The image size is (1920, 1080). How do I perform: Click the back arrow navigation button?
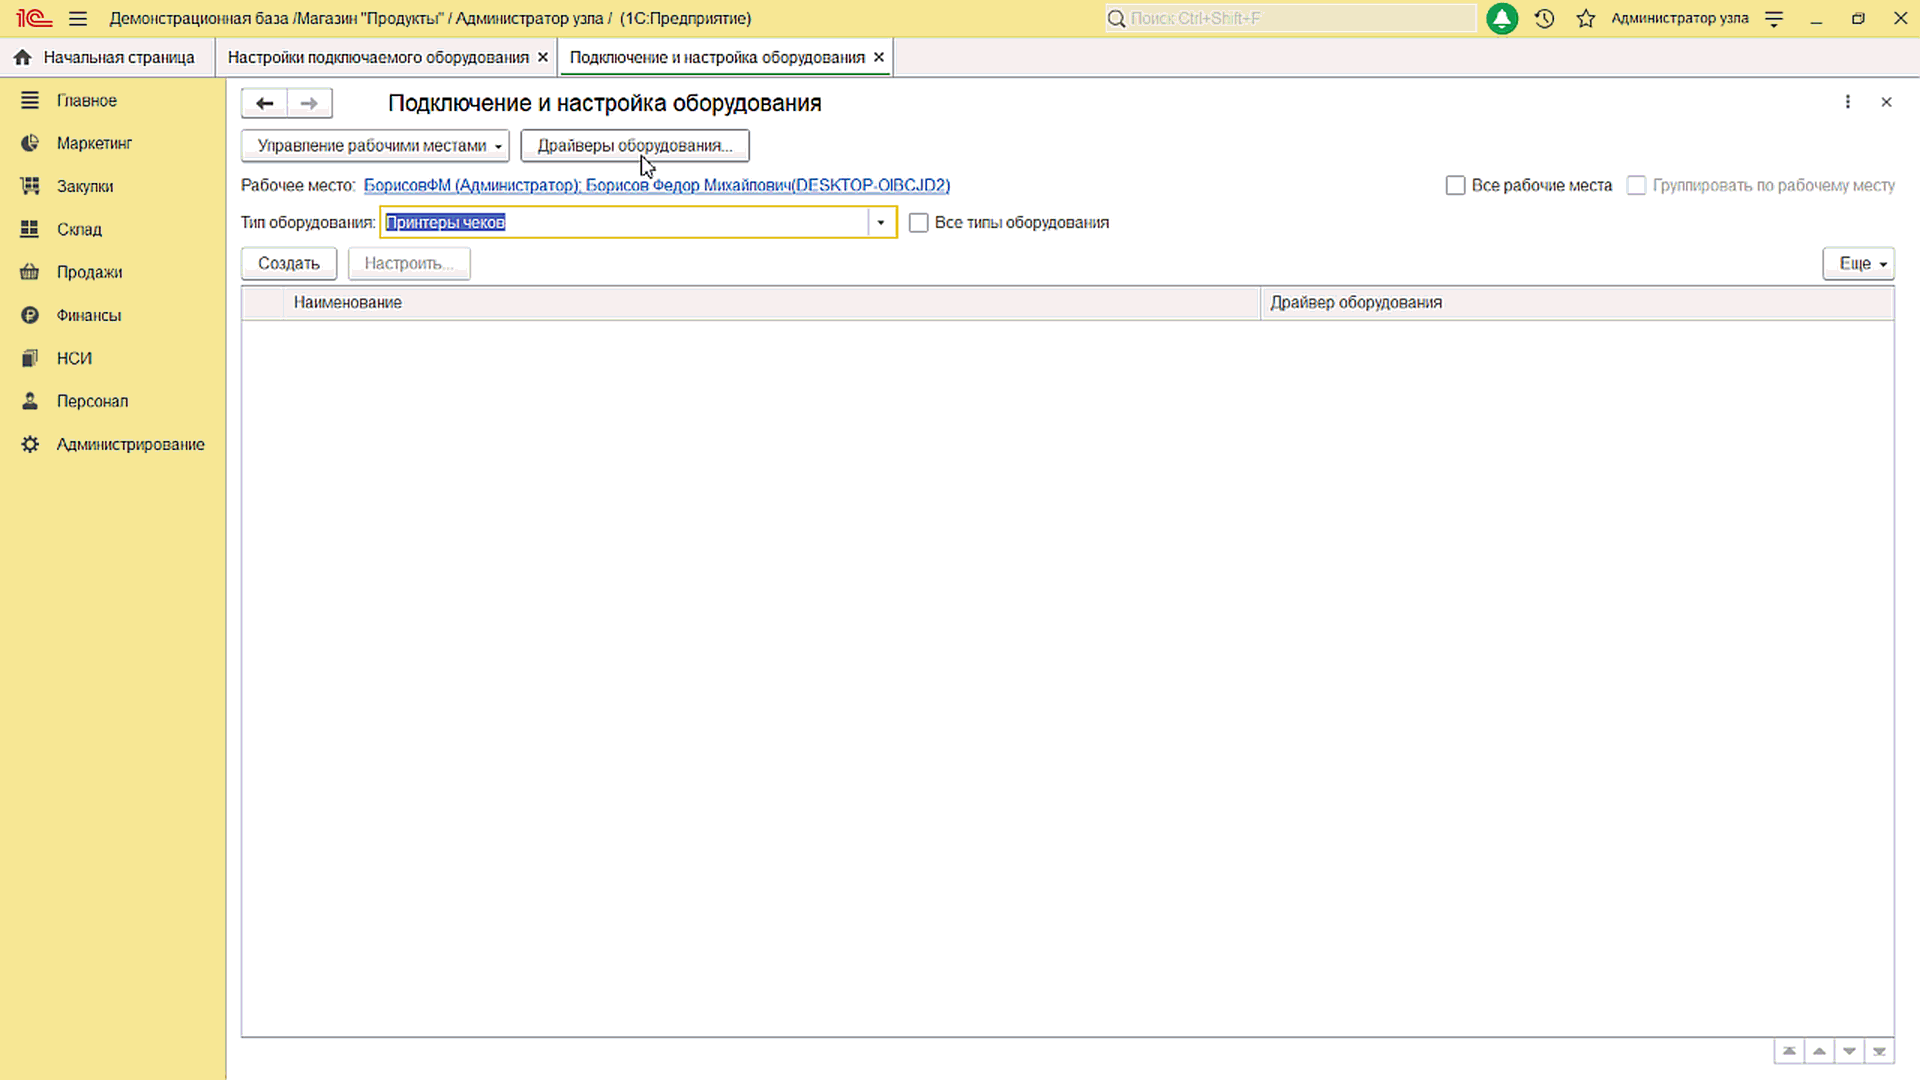(x=264, y=103)
